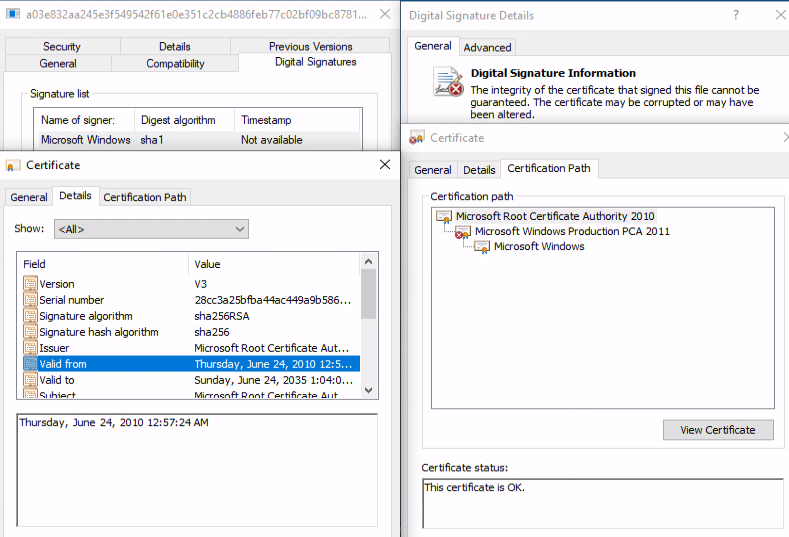Select Microsoft Windows leaf certificate in path
This screenshot has height=537, width=789.
pos(539,247)
